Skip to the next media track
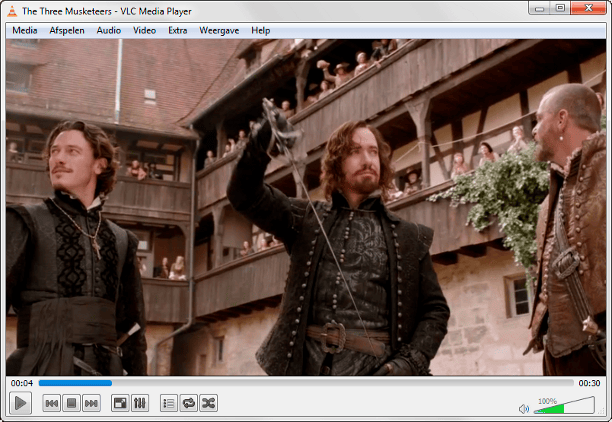Image resolution: width=612 pixels, height=422 pixels. tap(91, 403)
